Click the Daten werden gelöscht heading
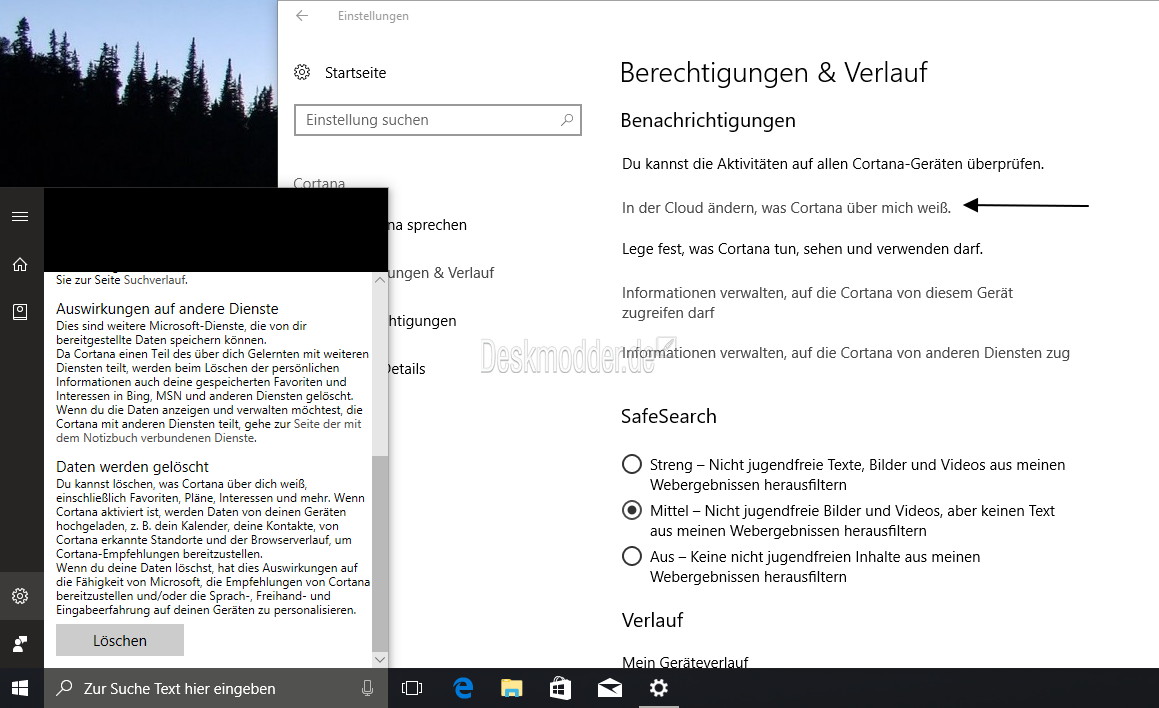Image resolution: width=1159 pixels, height=708 pixels. coord(132,467)
